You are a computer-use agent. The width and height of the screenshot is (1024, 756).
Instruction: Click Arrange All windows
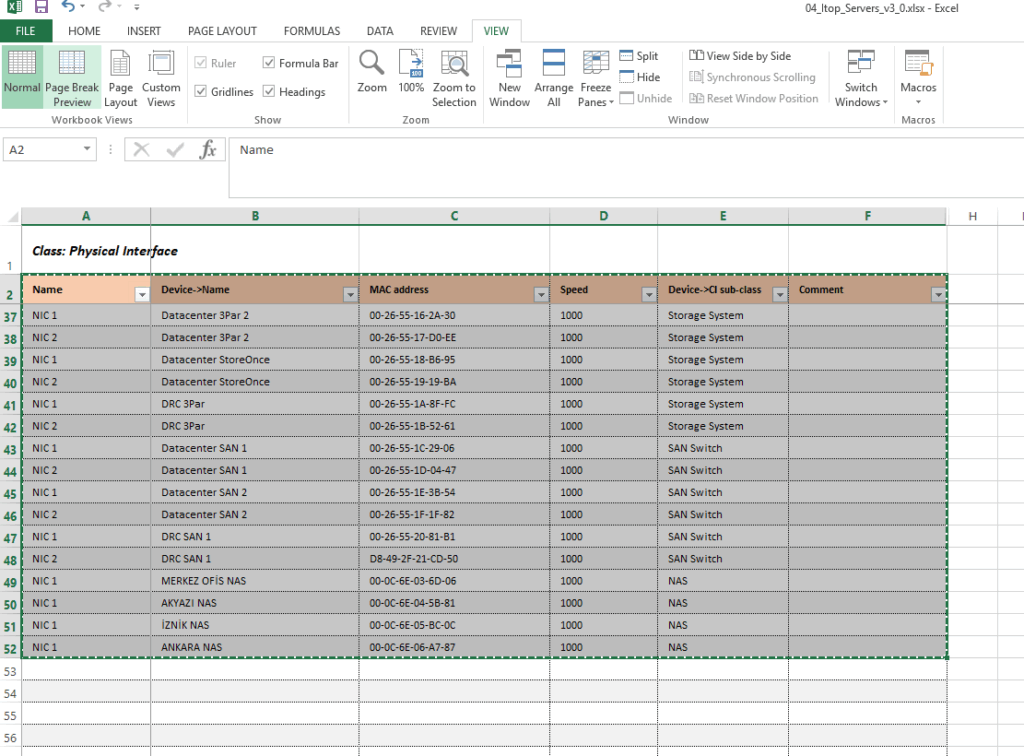point(553,79)
